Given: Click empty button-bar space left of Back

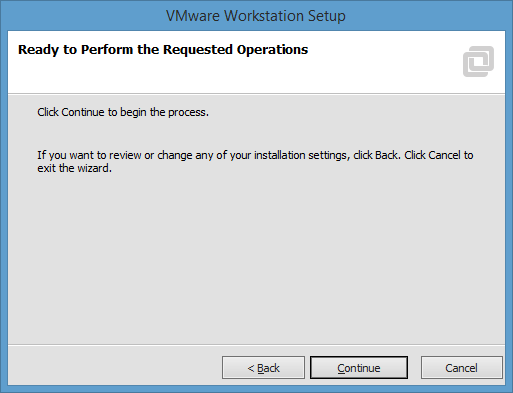Looking at the screenshot, I should point(113,367).
